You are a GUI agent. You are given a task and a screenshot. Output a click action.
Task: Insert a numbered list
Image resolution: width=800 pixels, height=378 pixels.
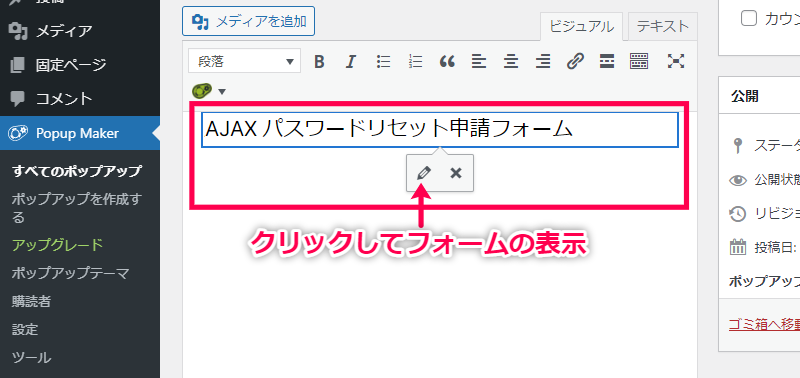pyautogui.click(x=416, y=62)
